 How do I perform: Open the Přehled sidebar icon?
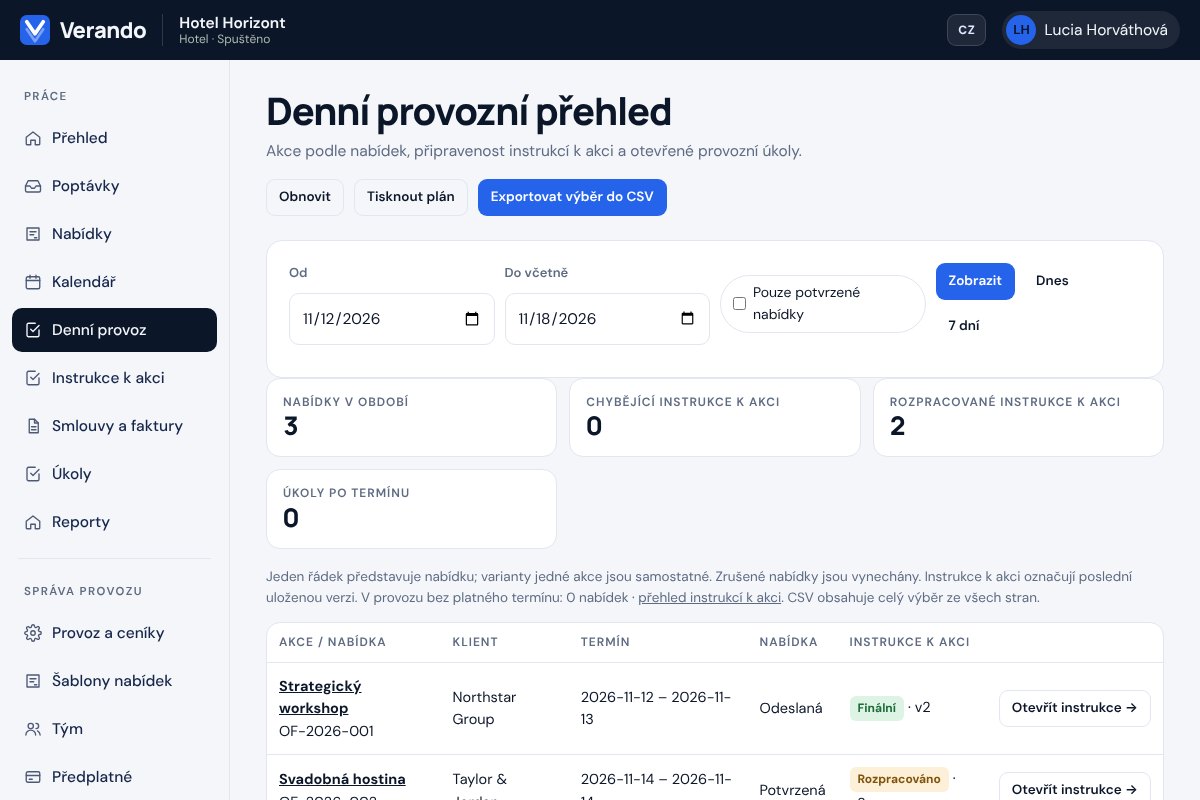coord(33,138)
